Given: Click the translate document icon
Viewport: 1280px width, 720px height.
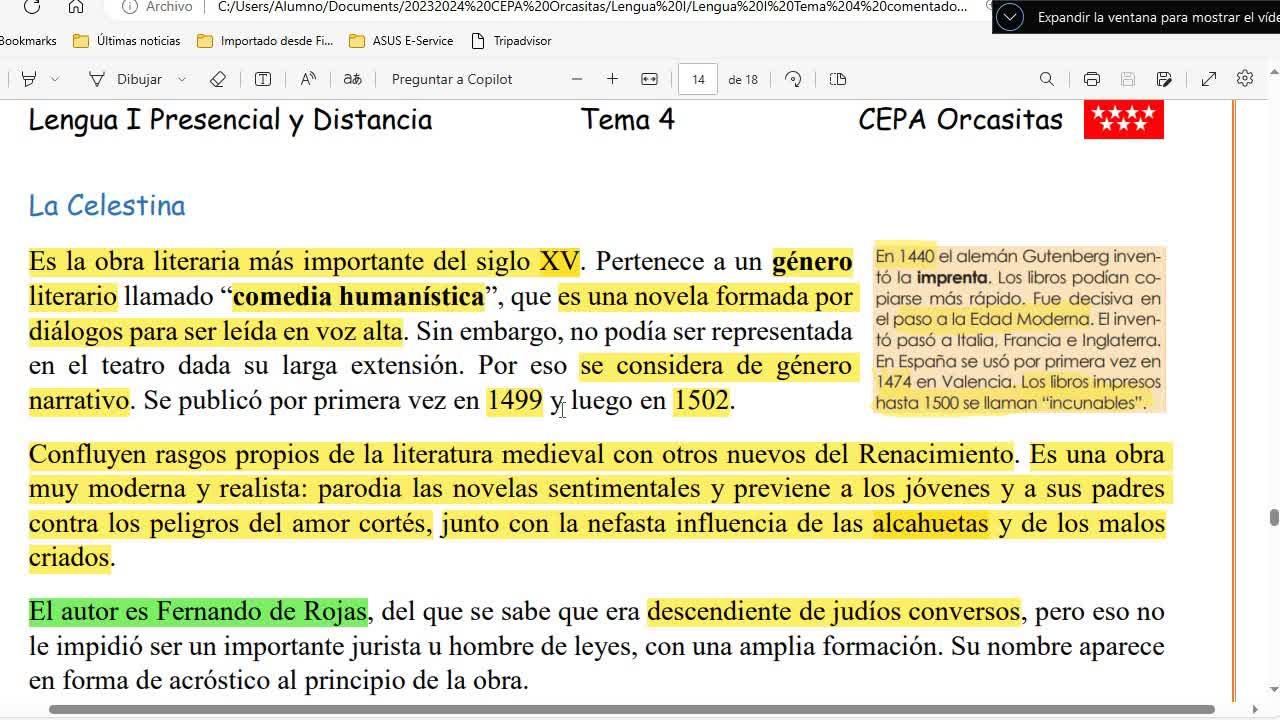Looking at the screenshot, I should pyautogui.click(x=352, y=79).
